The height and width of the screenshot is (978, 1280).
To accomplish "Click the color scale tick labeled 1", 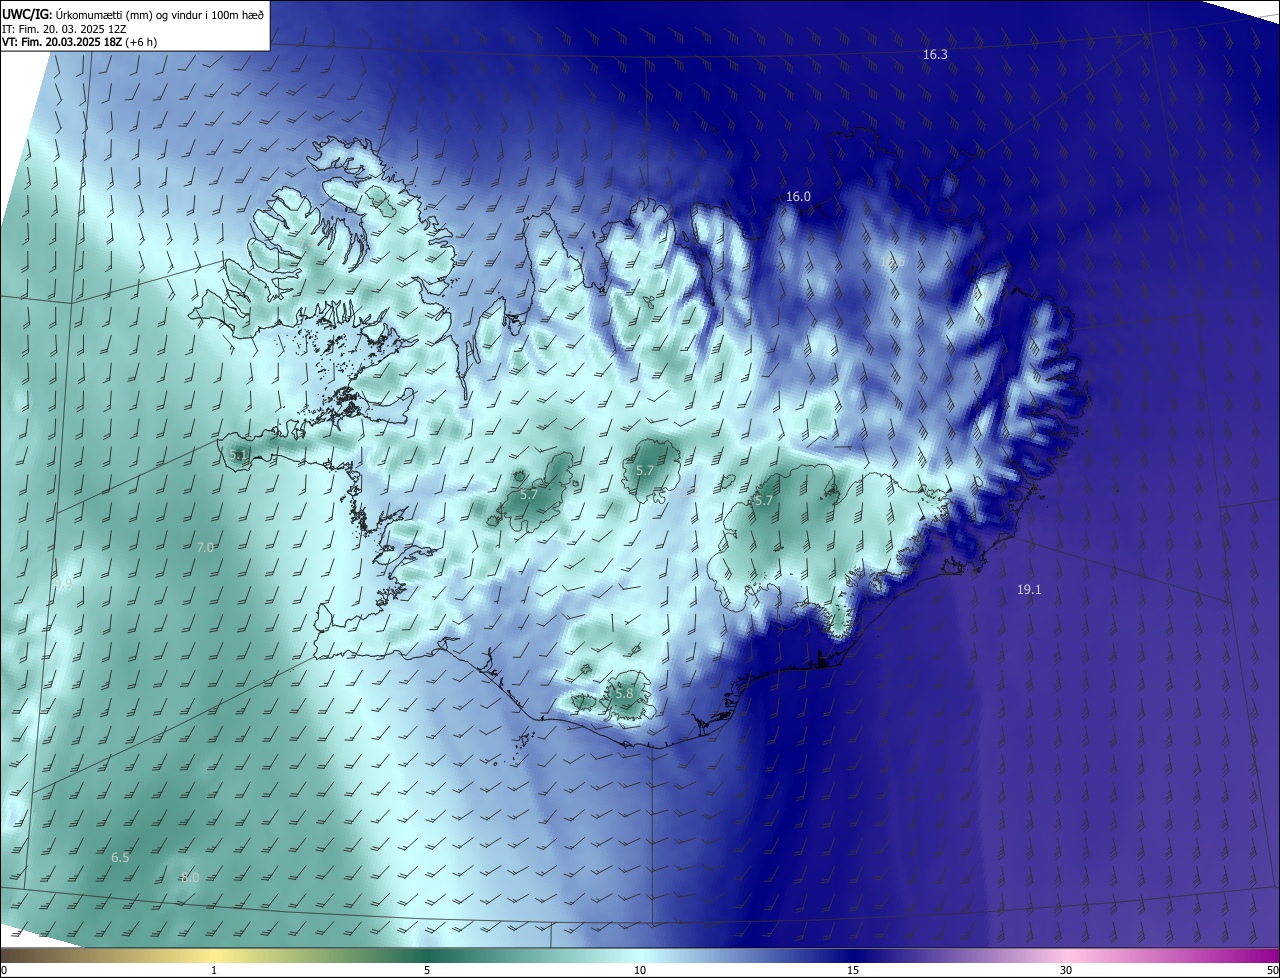I will [214, 970].
